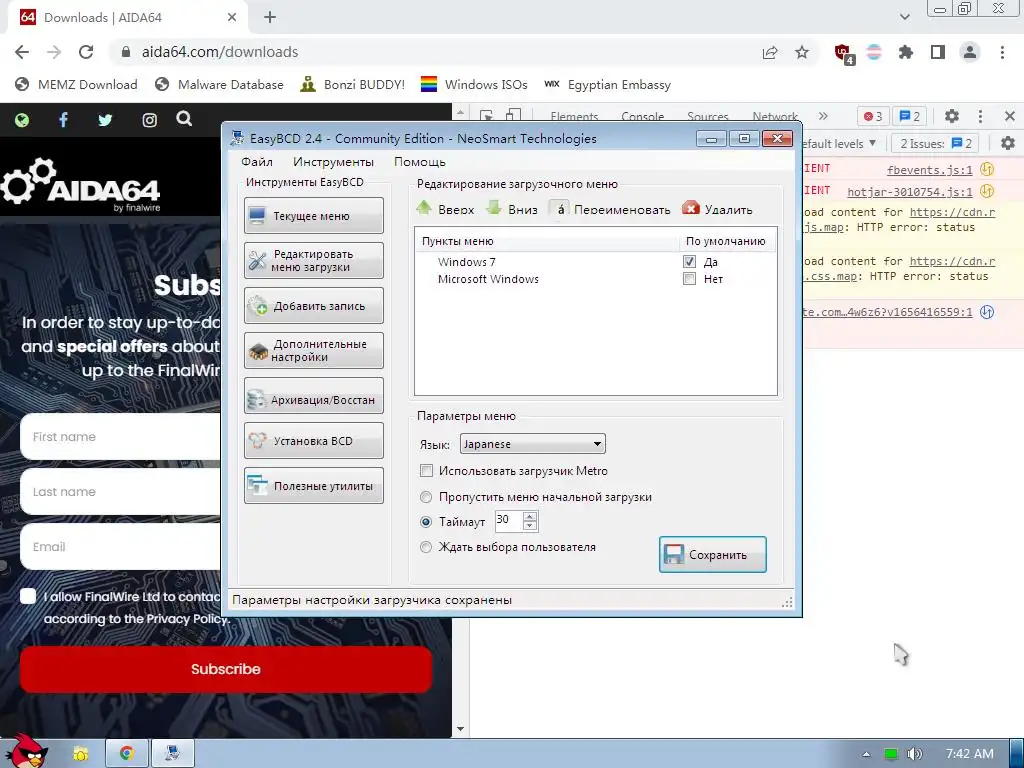Decrease timeout with the spinner down arrow

coord(530,526)
